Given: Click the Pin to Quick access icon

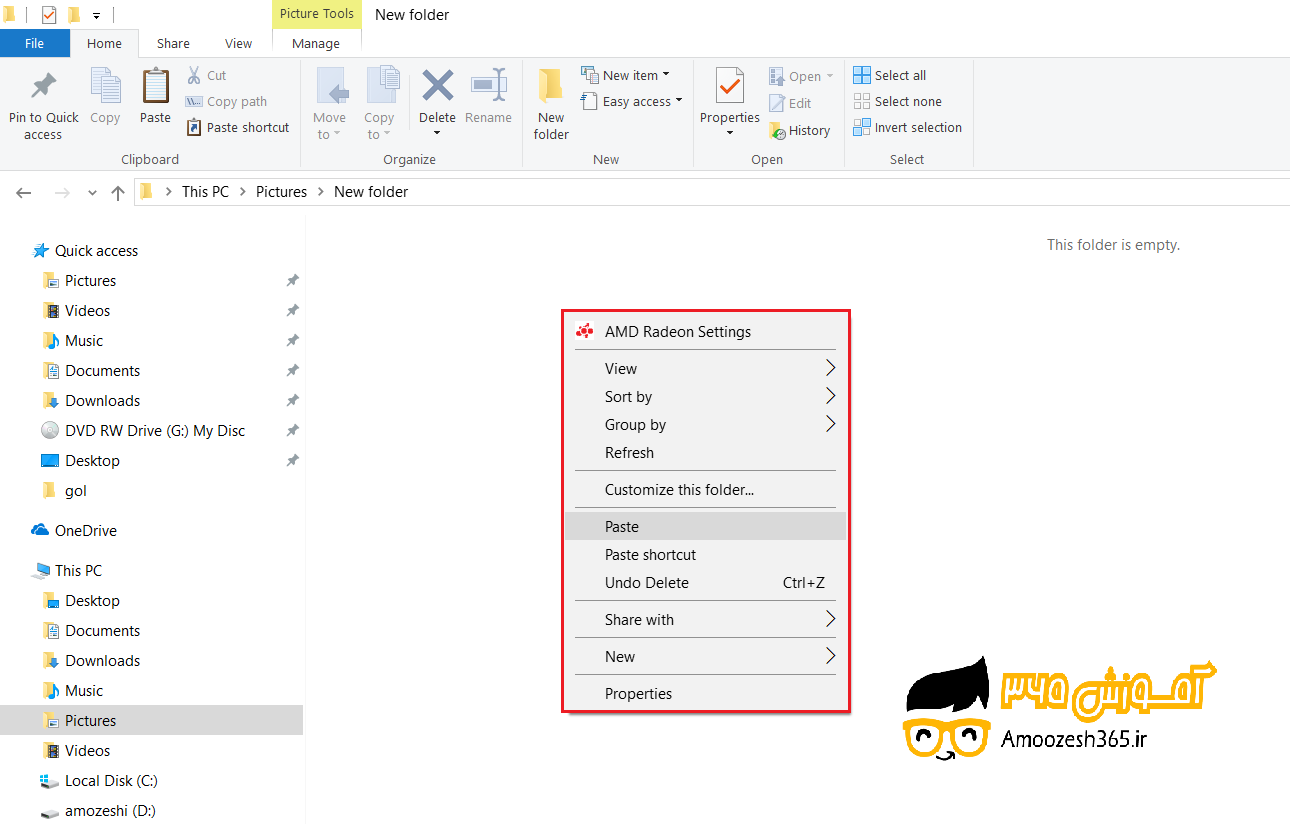Looking at the screenshot, I should tap(43, 87).
